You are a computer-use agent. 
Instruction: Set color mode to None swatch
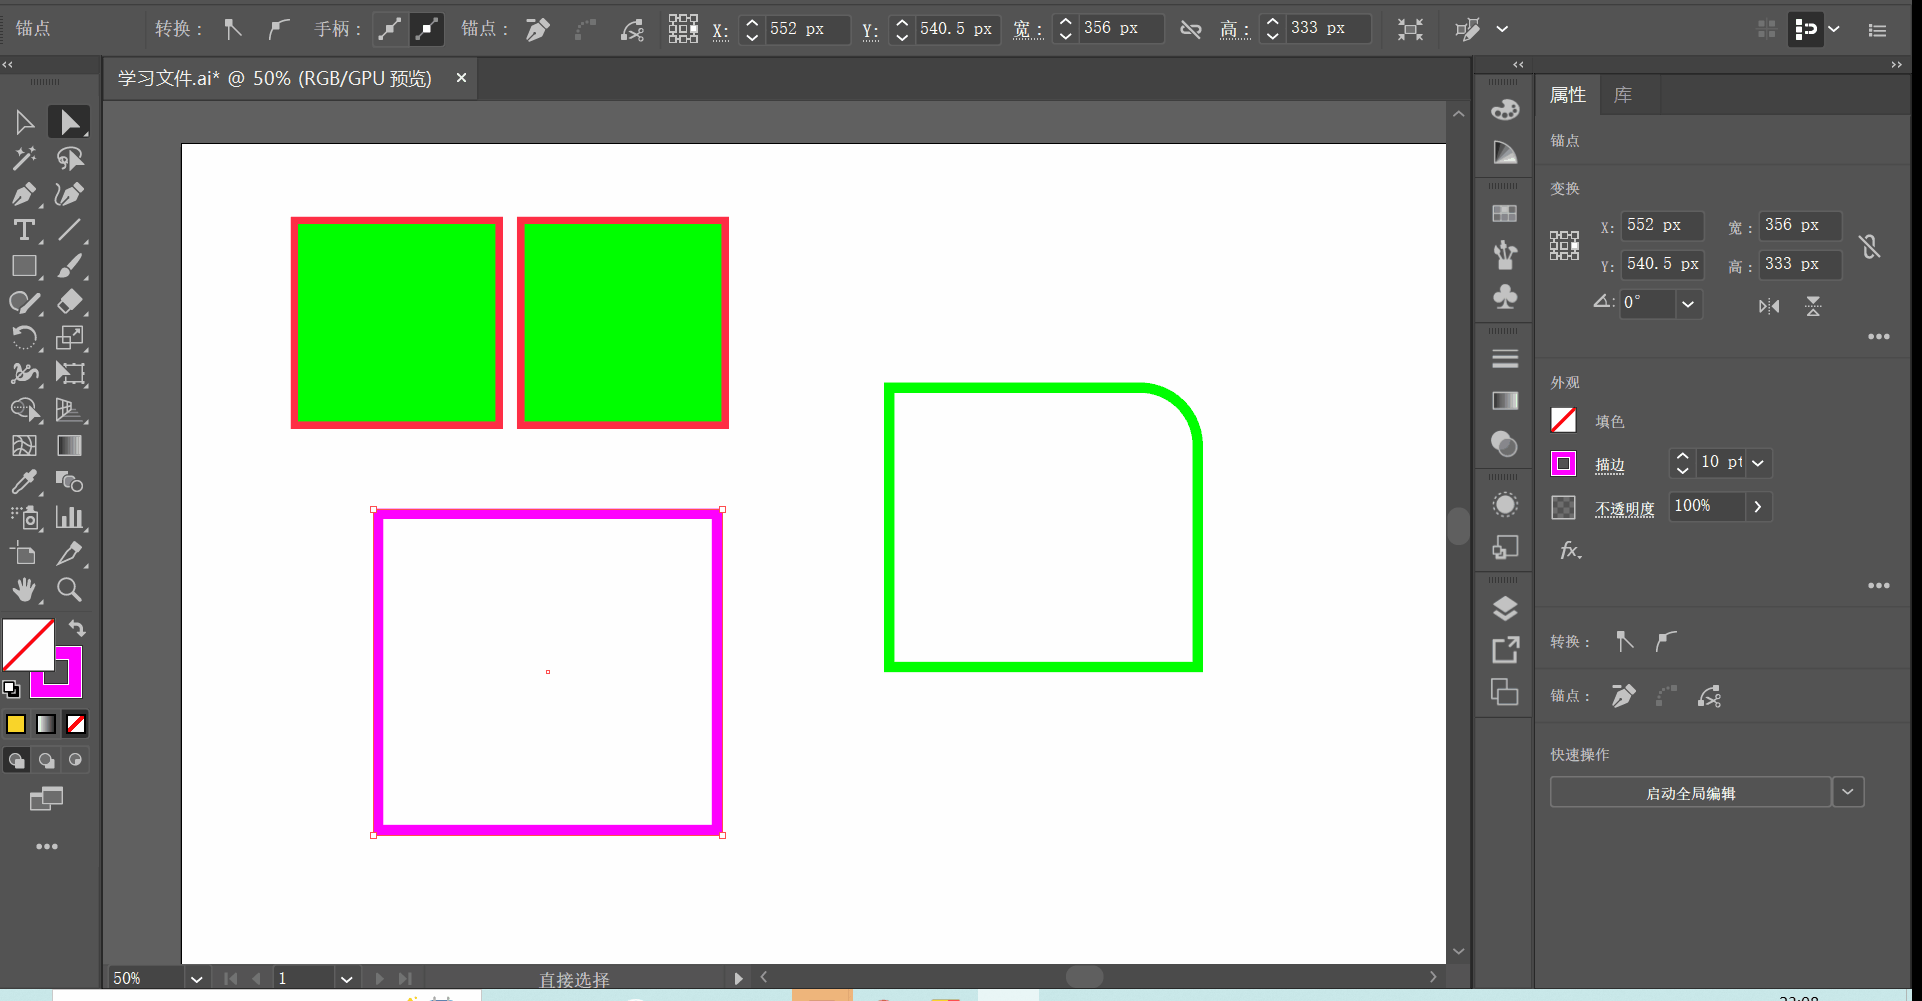coord(76,724)
